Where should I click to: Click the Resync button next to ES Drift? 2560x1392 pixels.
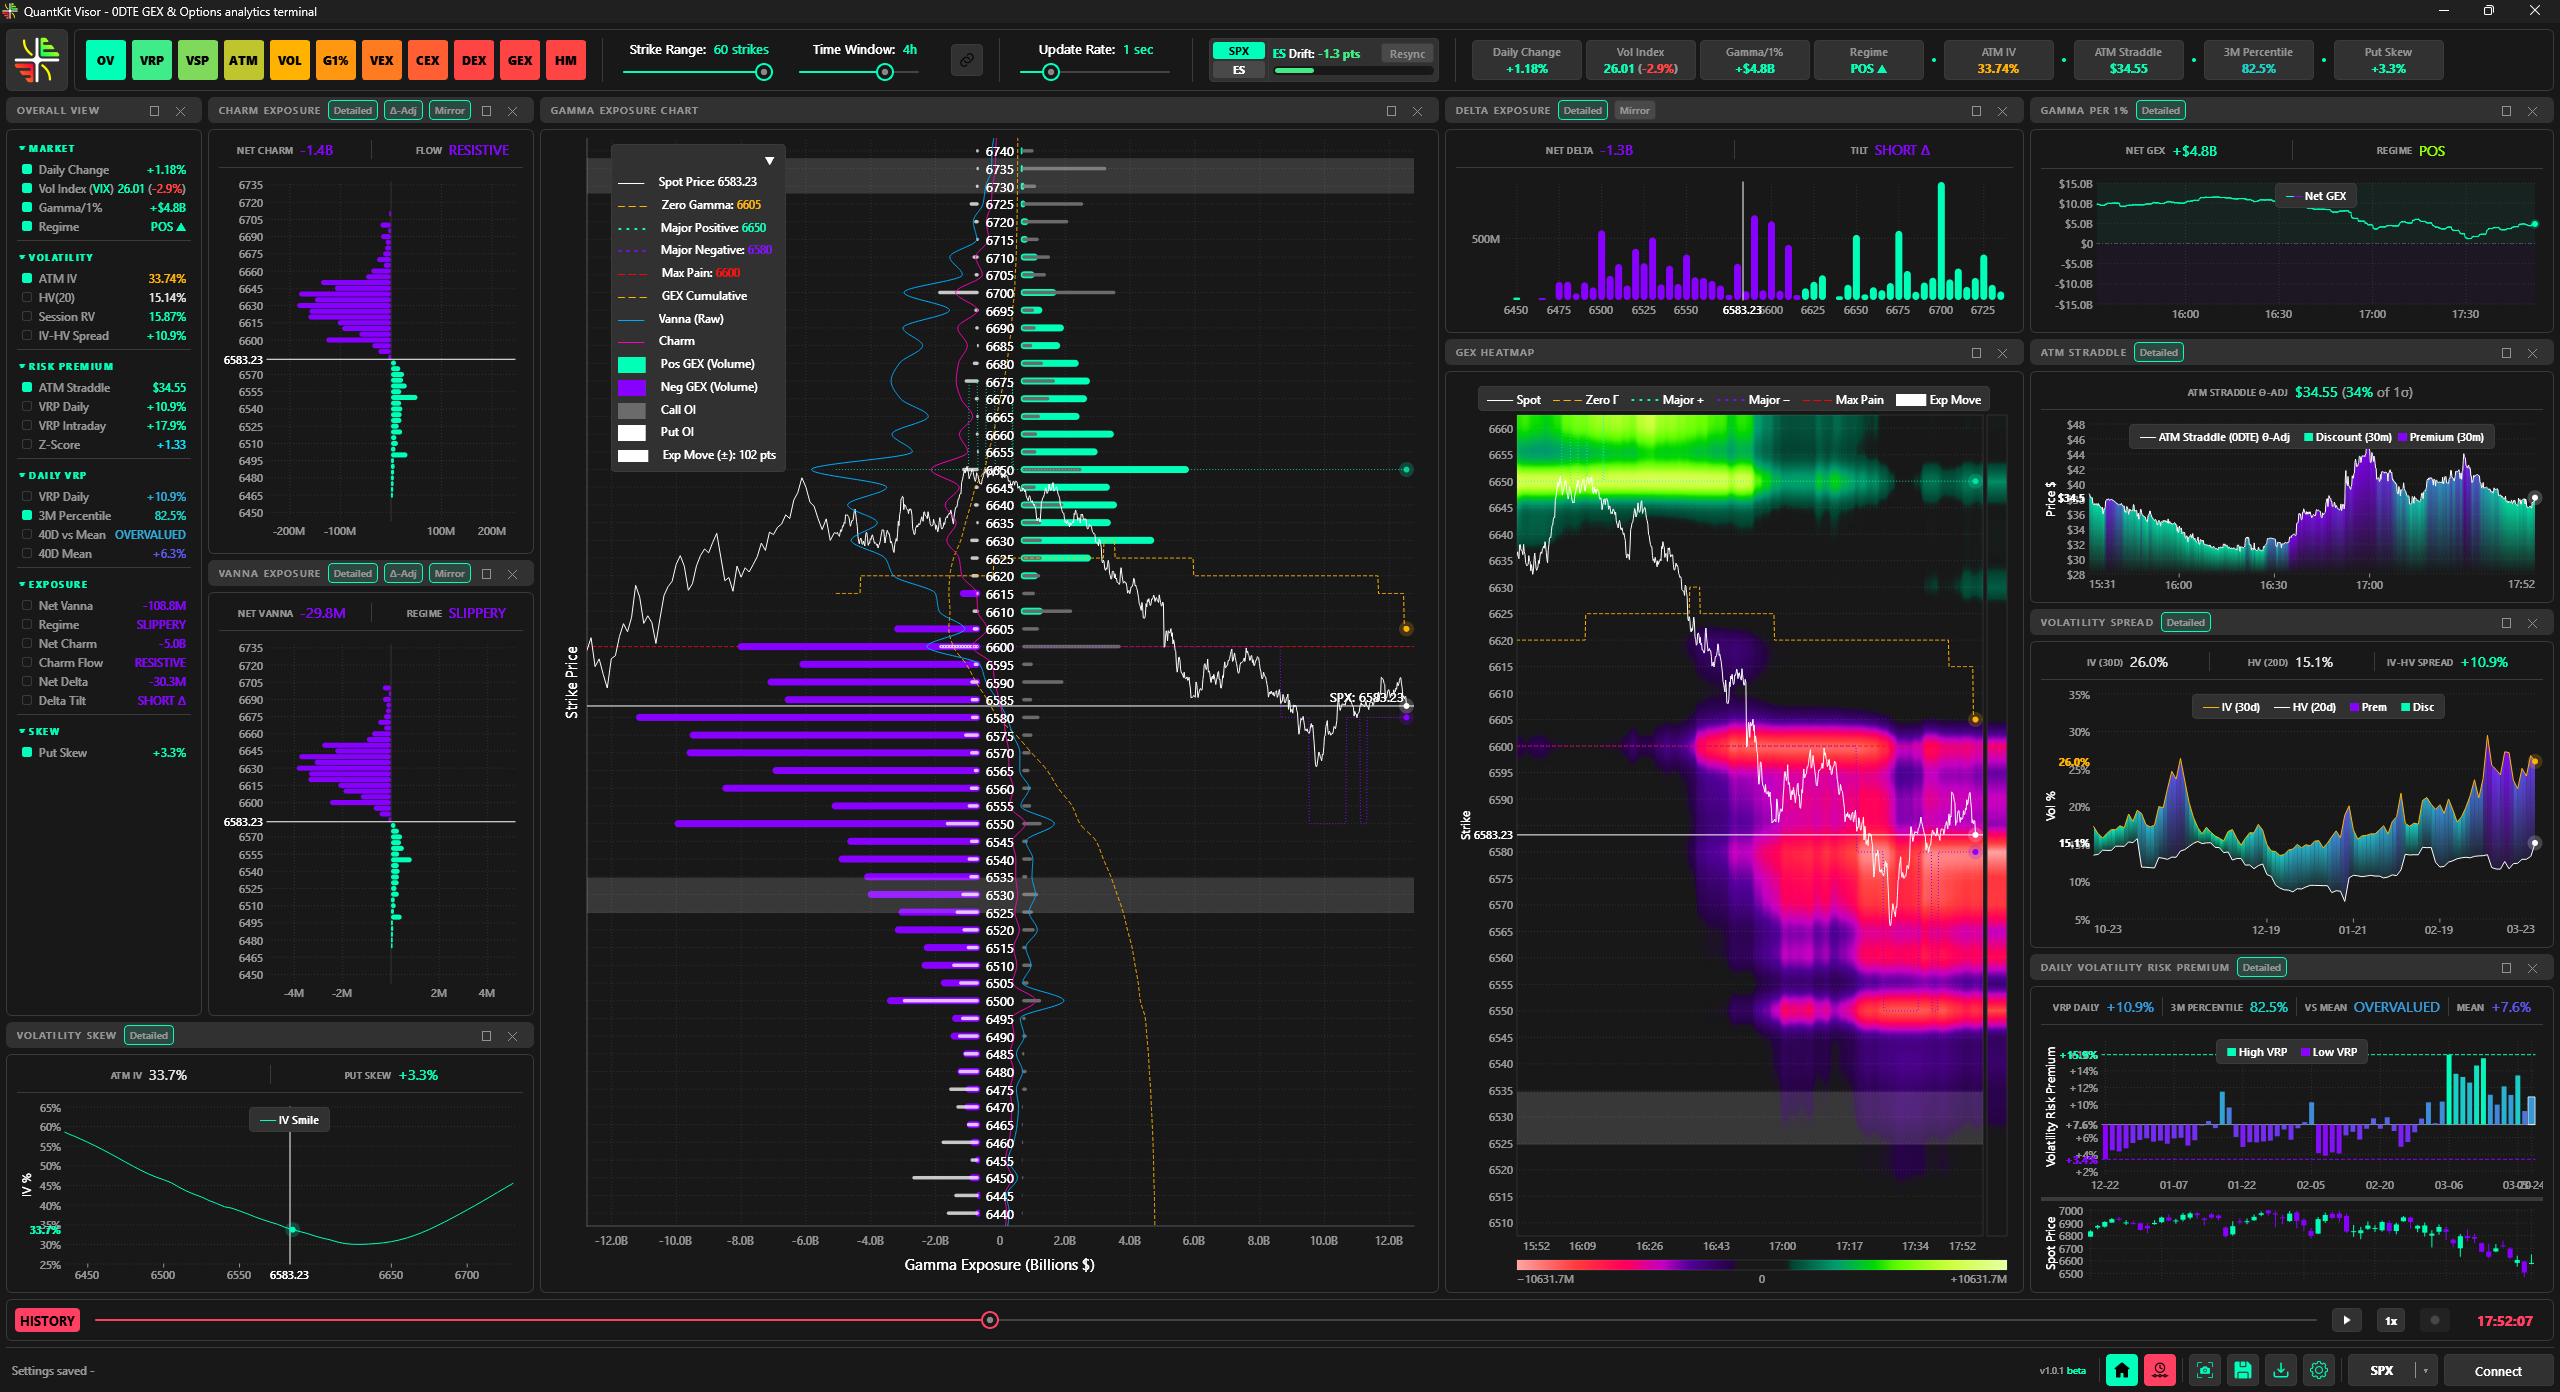point(1407,53)
